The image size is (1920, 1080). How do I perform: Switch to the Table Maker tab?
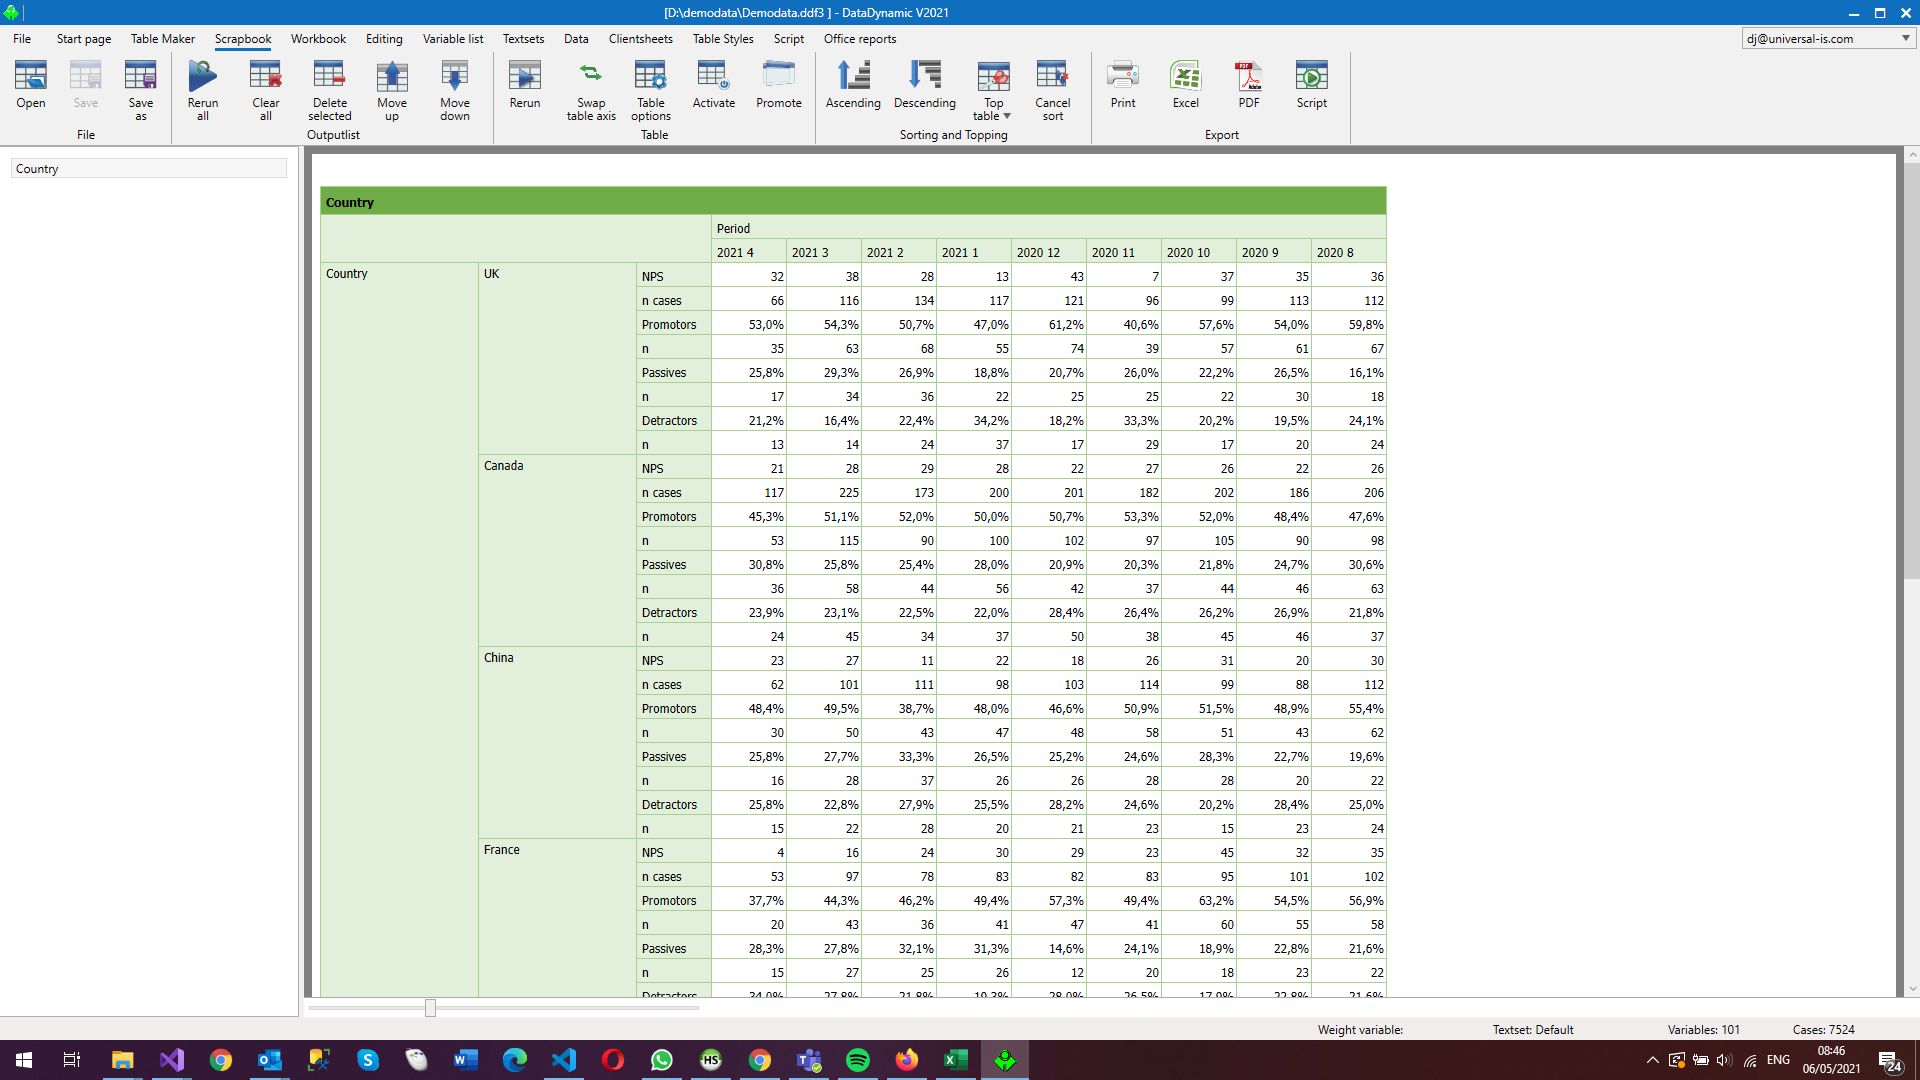[162, 38]
